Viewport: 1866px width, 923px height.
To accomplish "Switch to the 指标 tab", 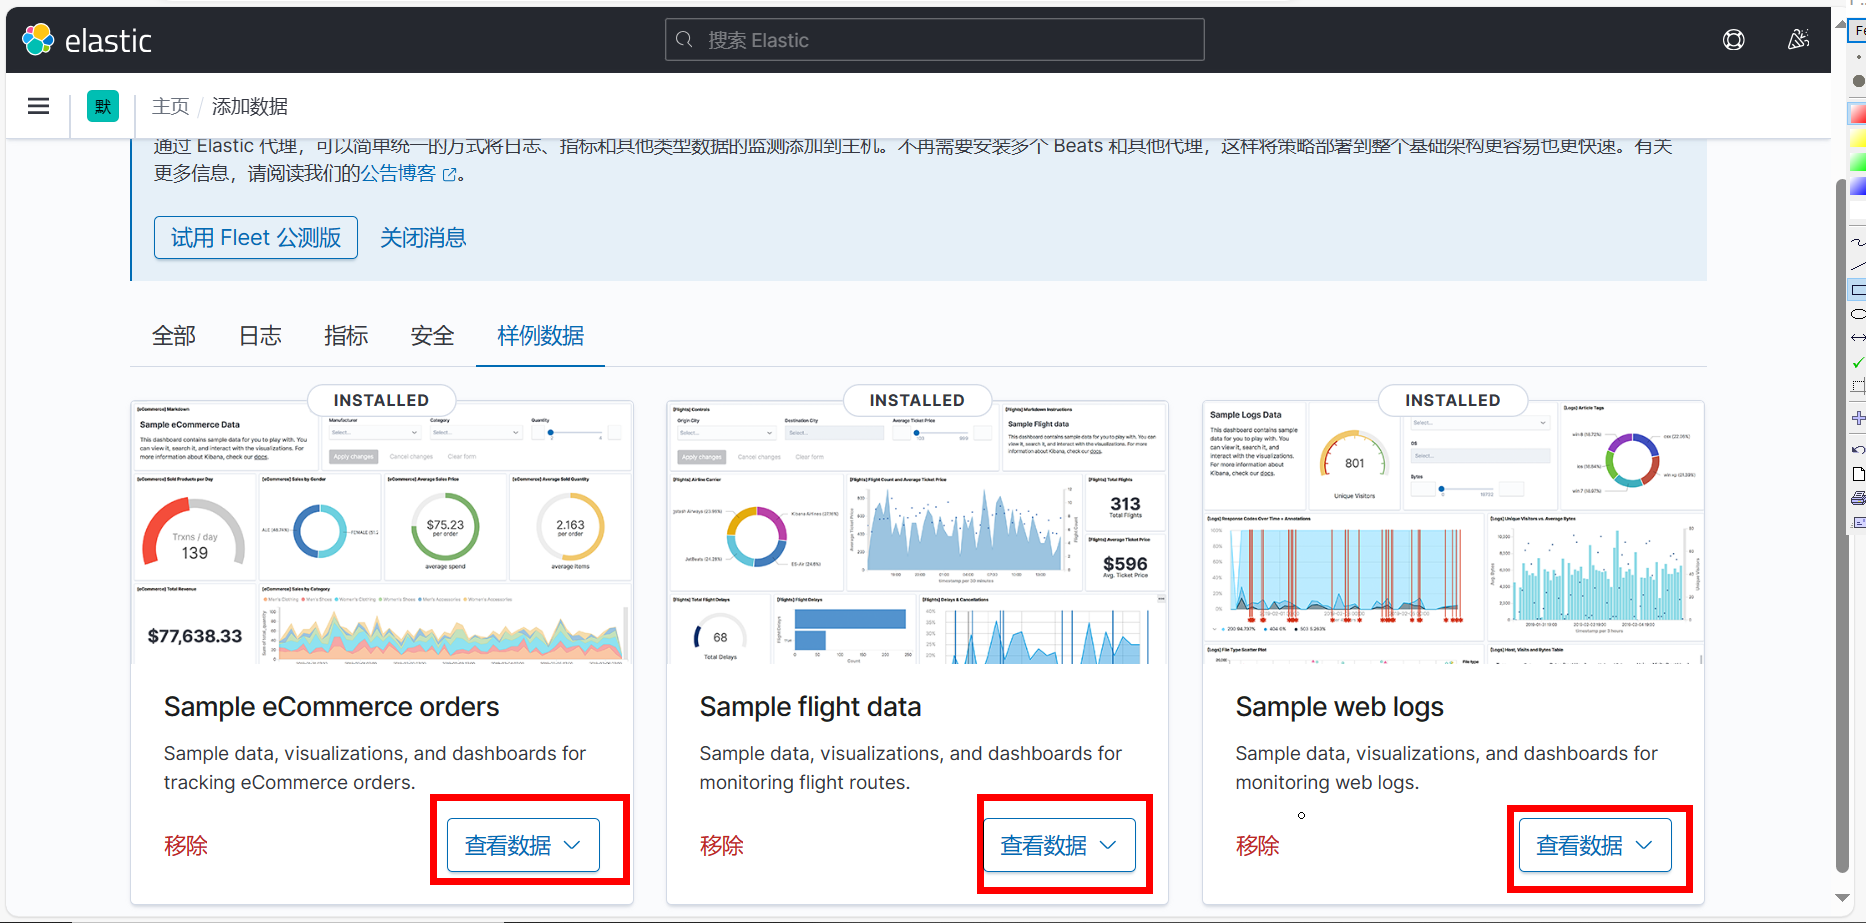I will tap(346, 336).
